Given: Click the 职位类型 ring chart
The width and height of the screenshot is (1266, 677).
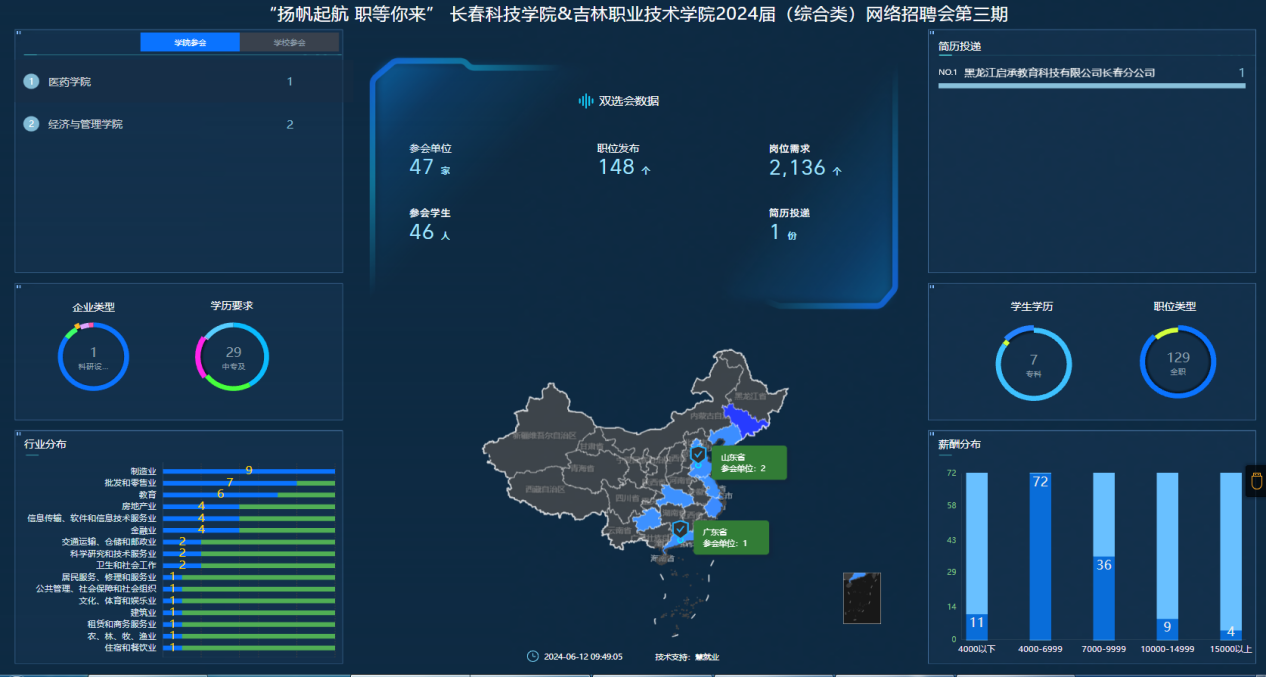Looking at the screenshot, I should coord(1178,362).
